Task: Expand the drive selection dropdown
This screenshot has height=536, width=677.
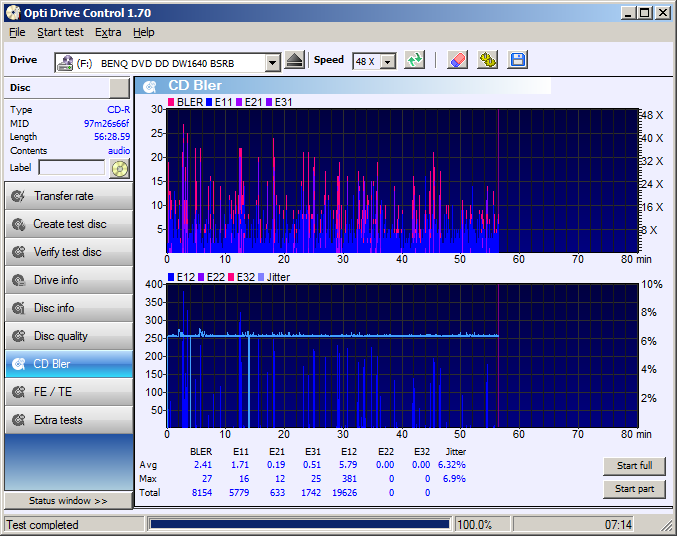Action: (272, 63)
